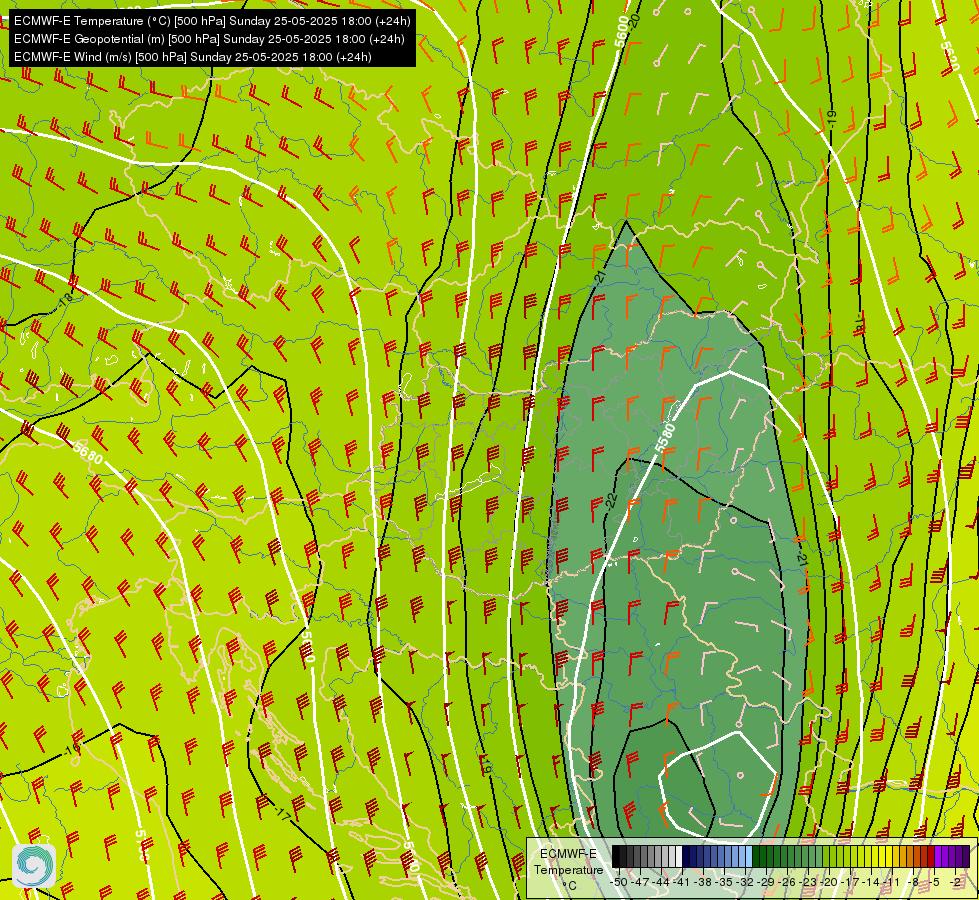Click the legend title ECMWF-E Temperature °C

click(x=568, y=869)
